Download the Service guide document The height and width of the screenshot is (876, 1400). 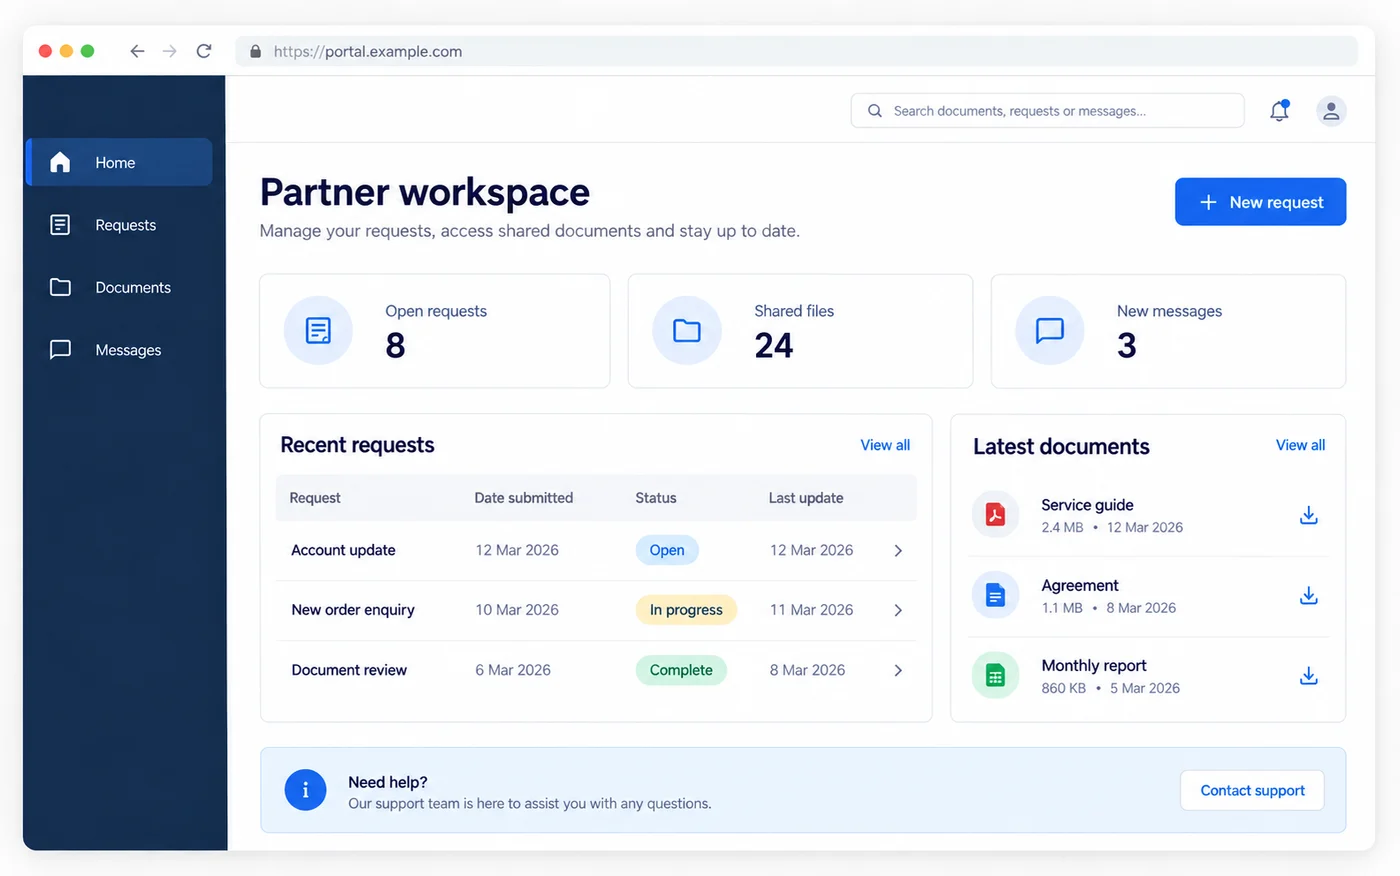pos(1308,515)
